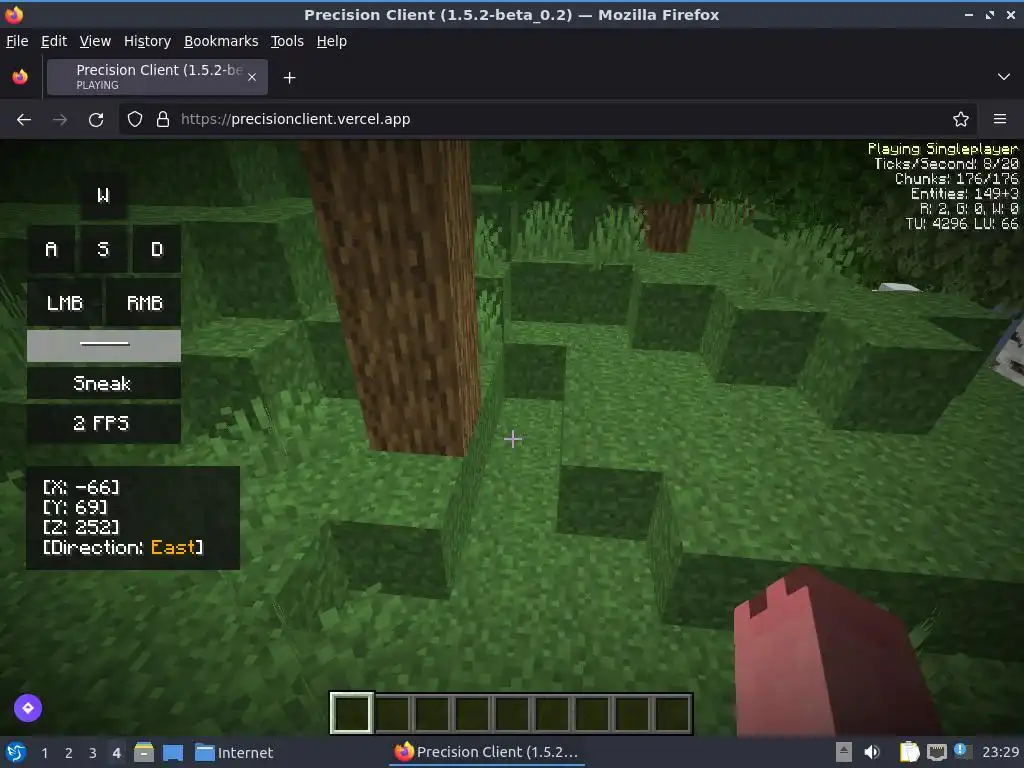
Task: Click the tray removable media icon
Action: 844,752
